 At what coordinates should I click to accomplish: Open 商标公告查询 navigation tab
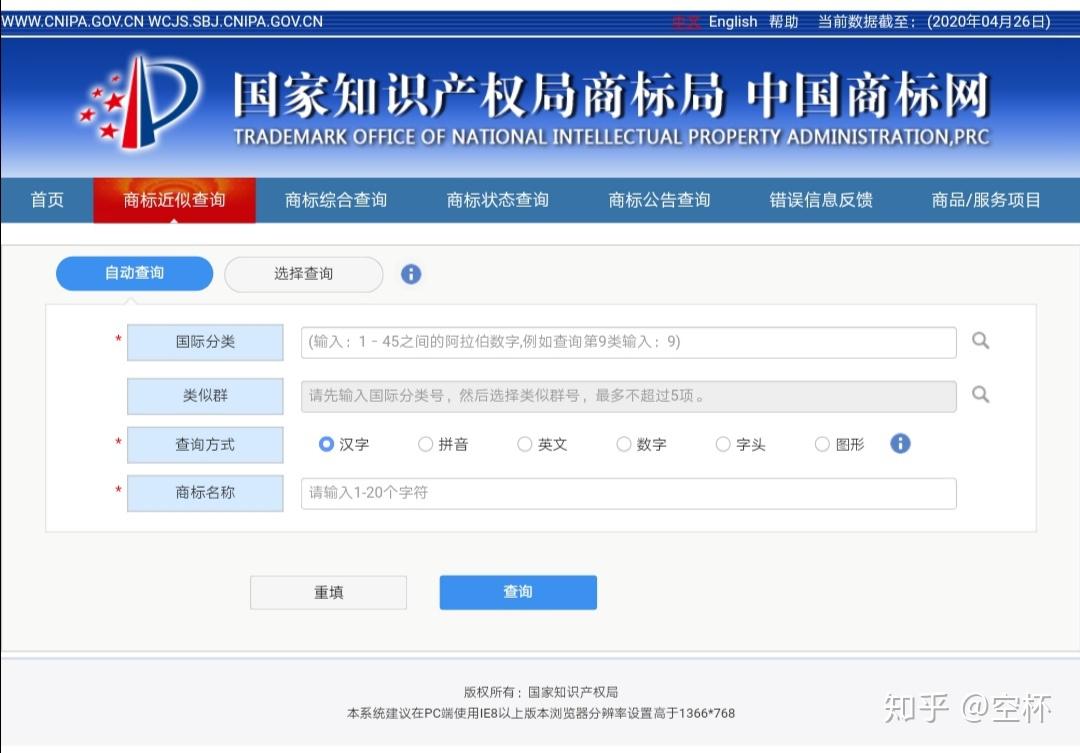click(x=659, y=200)
